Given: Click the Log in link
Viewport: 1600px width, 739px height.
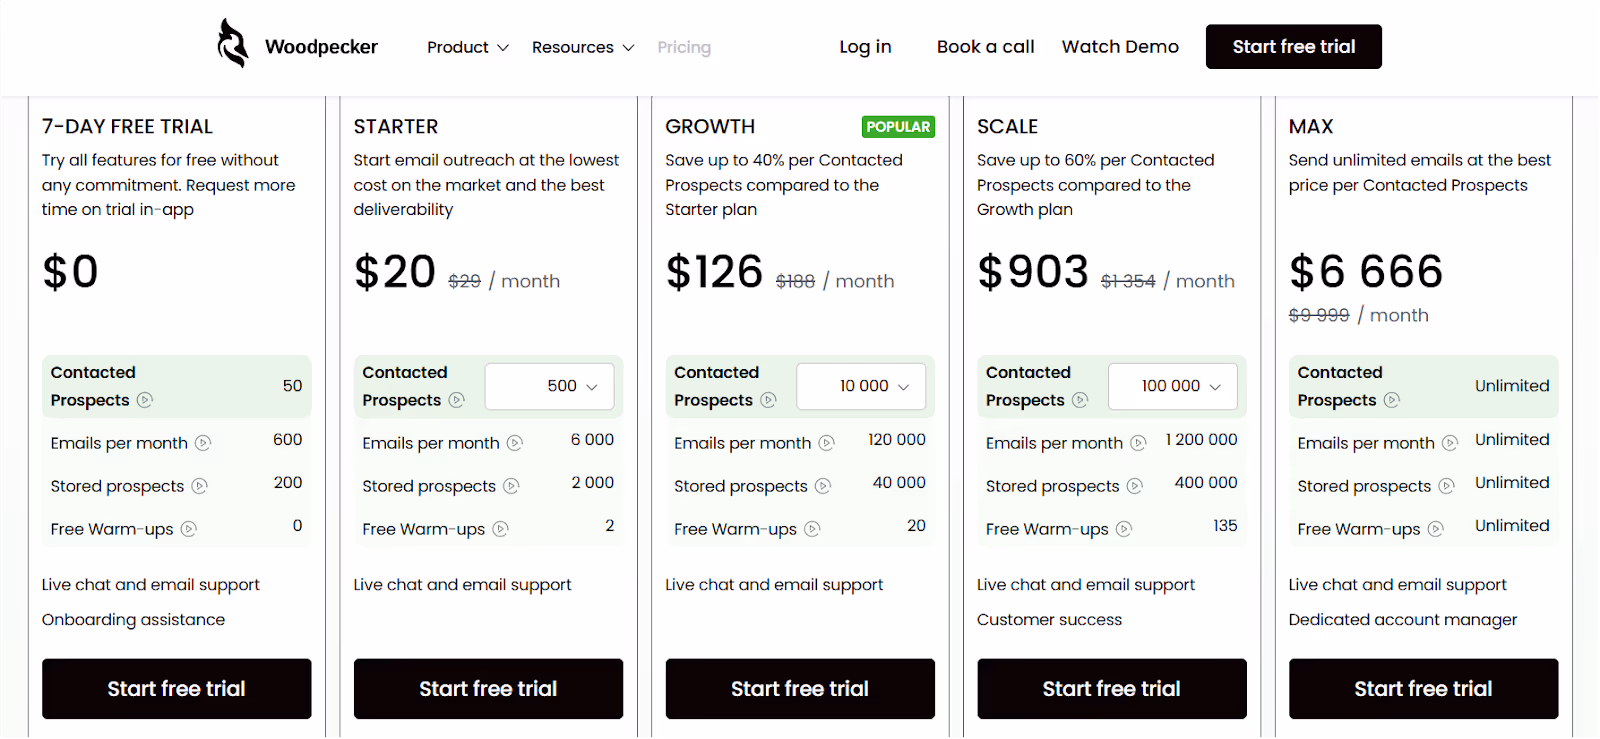Looking at the screenshot, I should [865, 47].
